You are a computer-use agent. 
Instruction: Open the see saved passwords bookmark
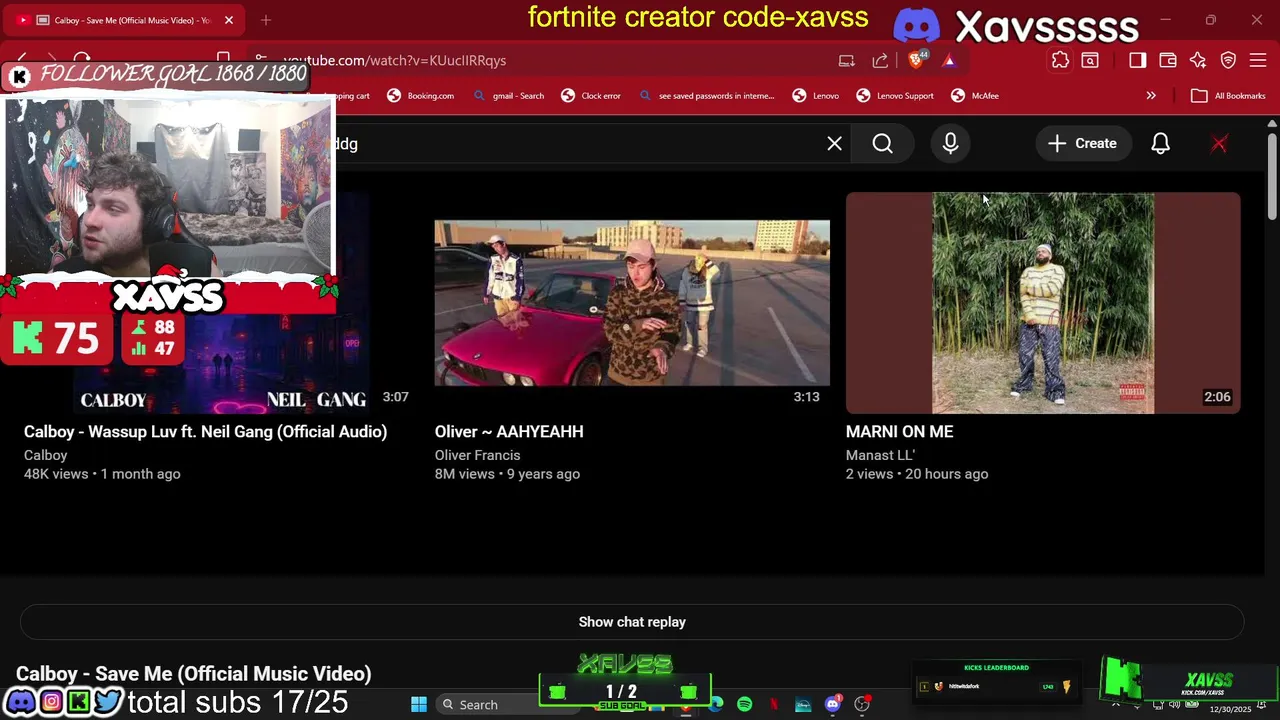[x=707, y=96]
